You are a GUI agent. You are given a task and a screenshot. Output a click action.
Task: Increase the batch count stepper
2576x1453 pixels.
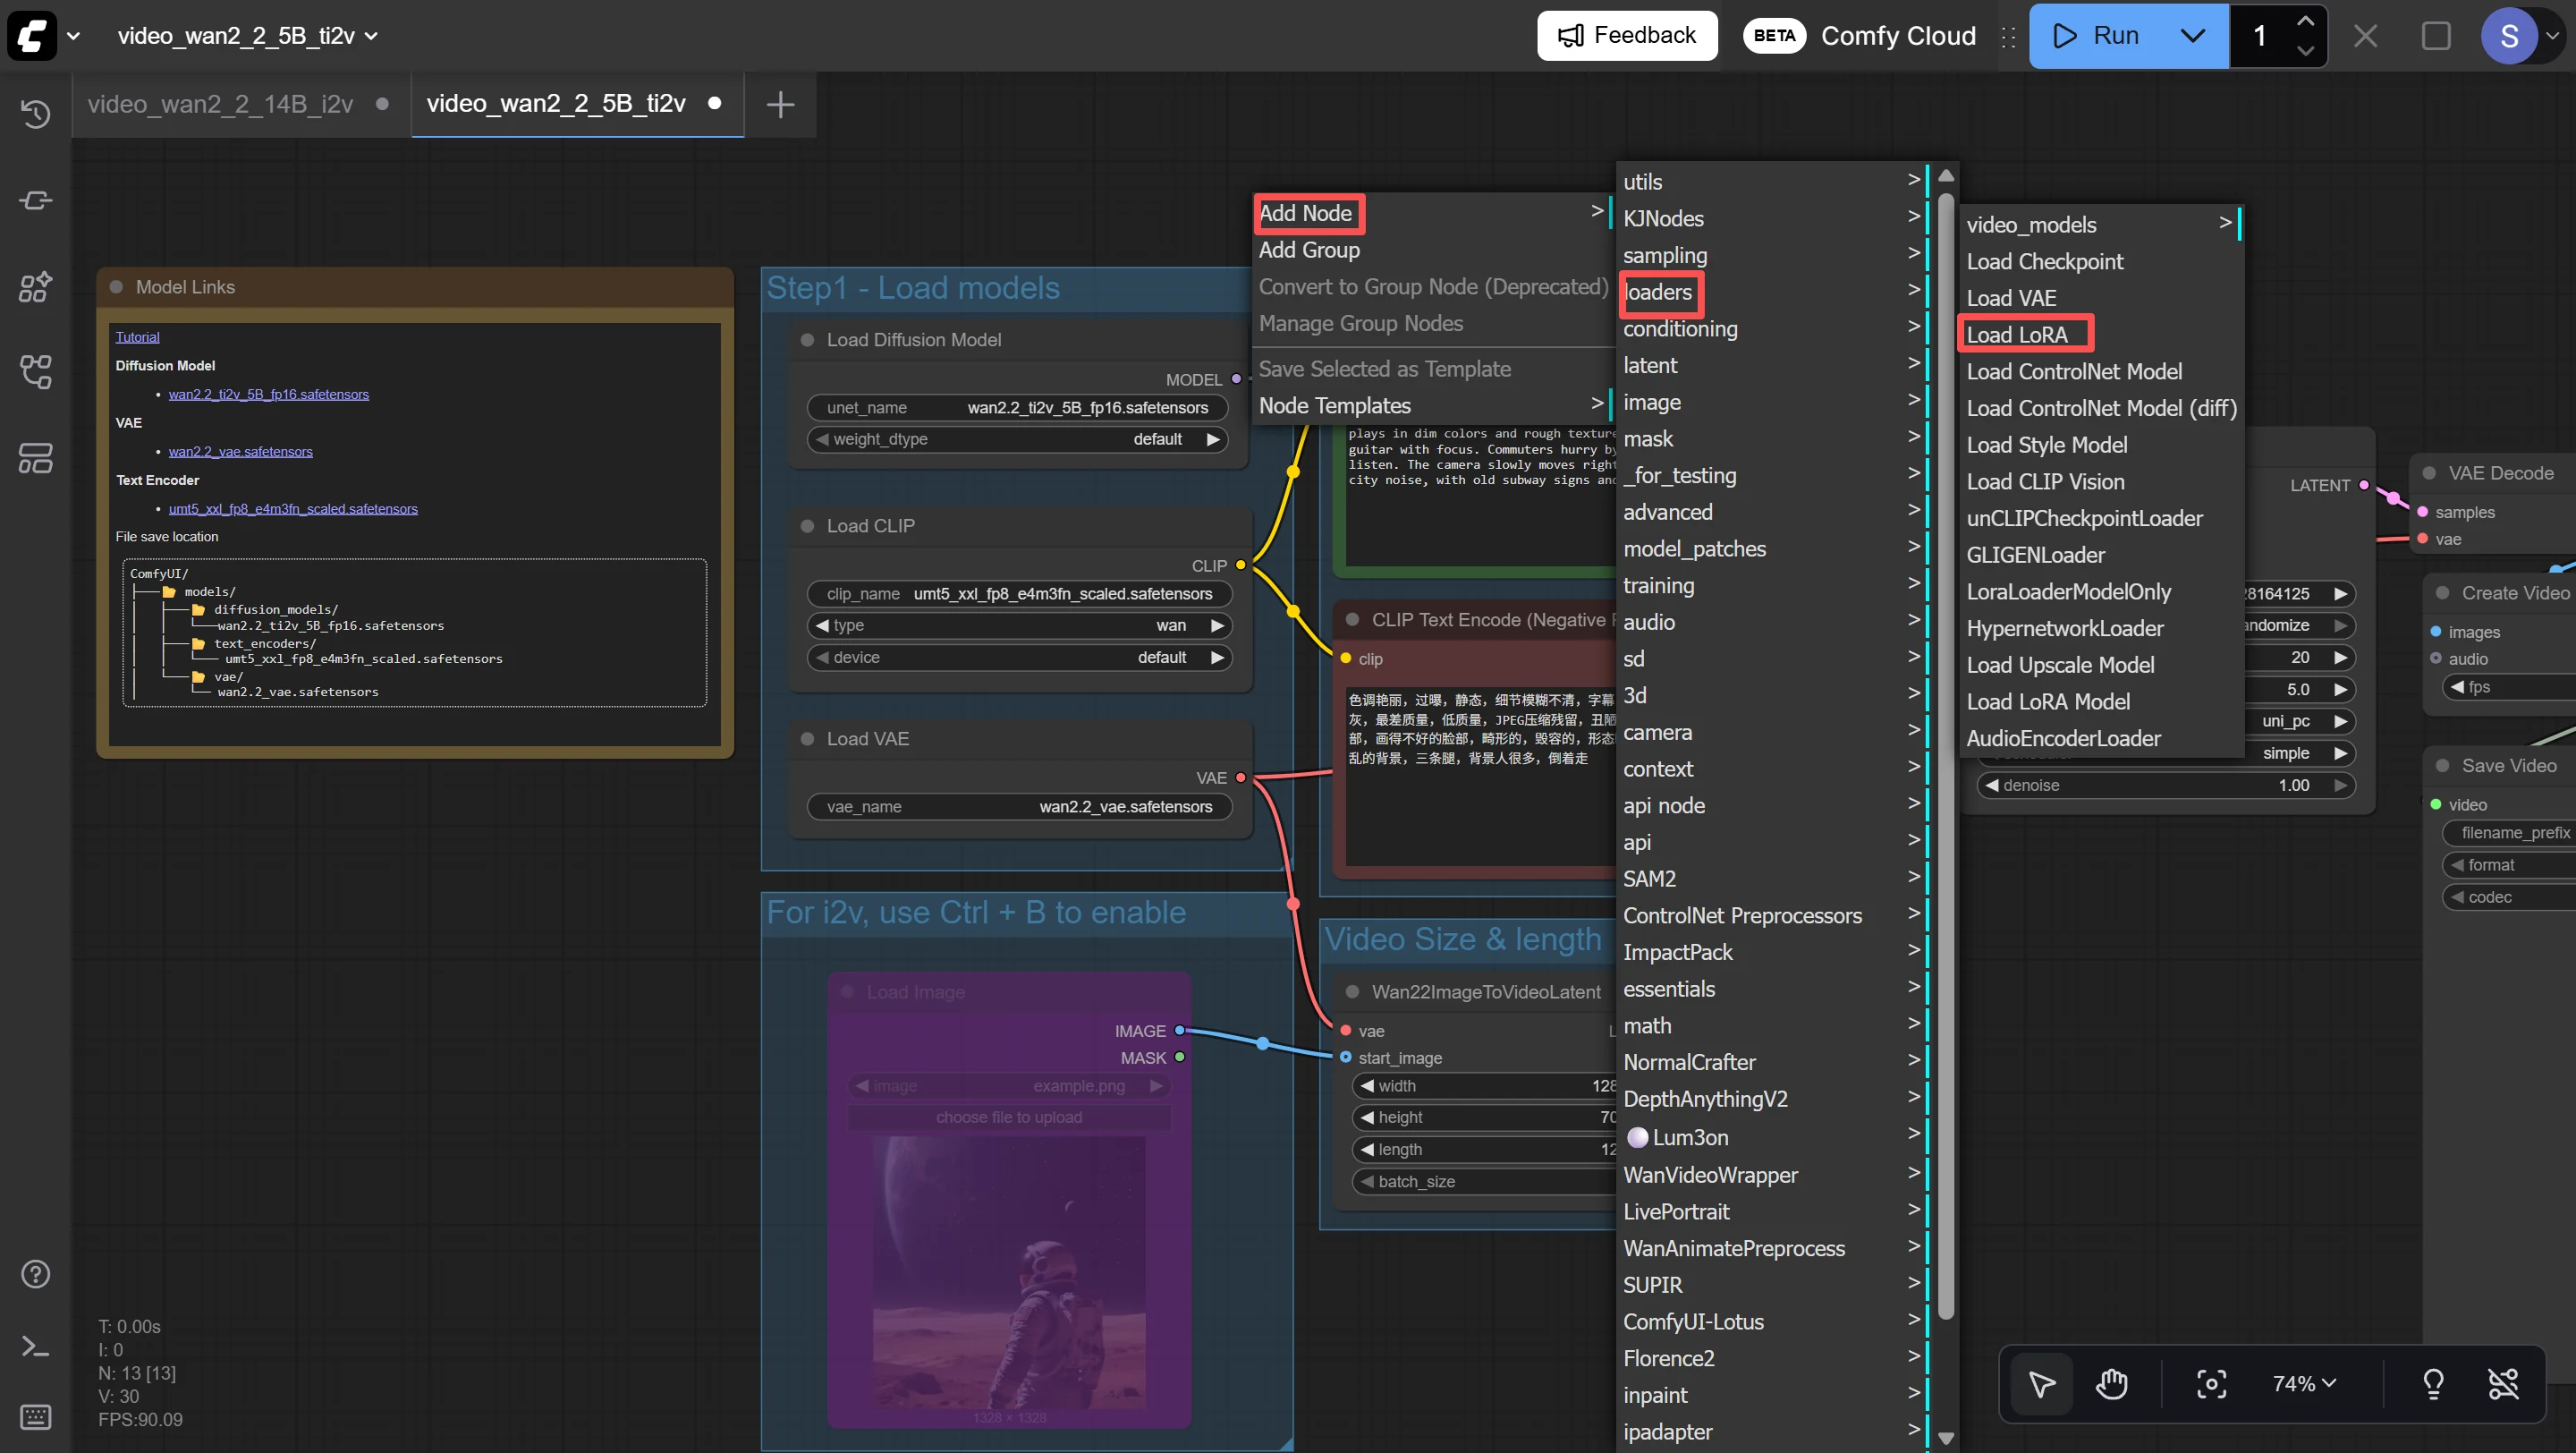coord(2305,21)
